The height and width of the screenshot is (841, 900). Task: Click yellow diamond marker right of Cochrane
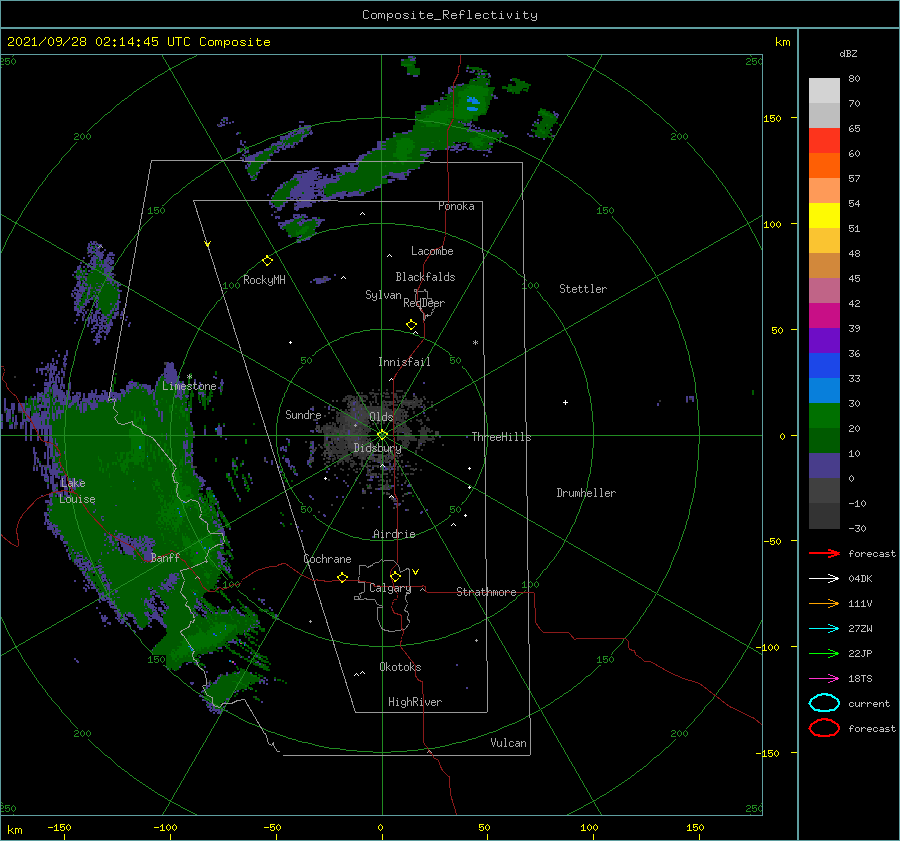[x=342, y=577]
